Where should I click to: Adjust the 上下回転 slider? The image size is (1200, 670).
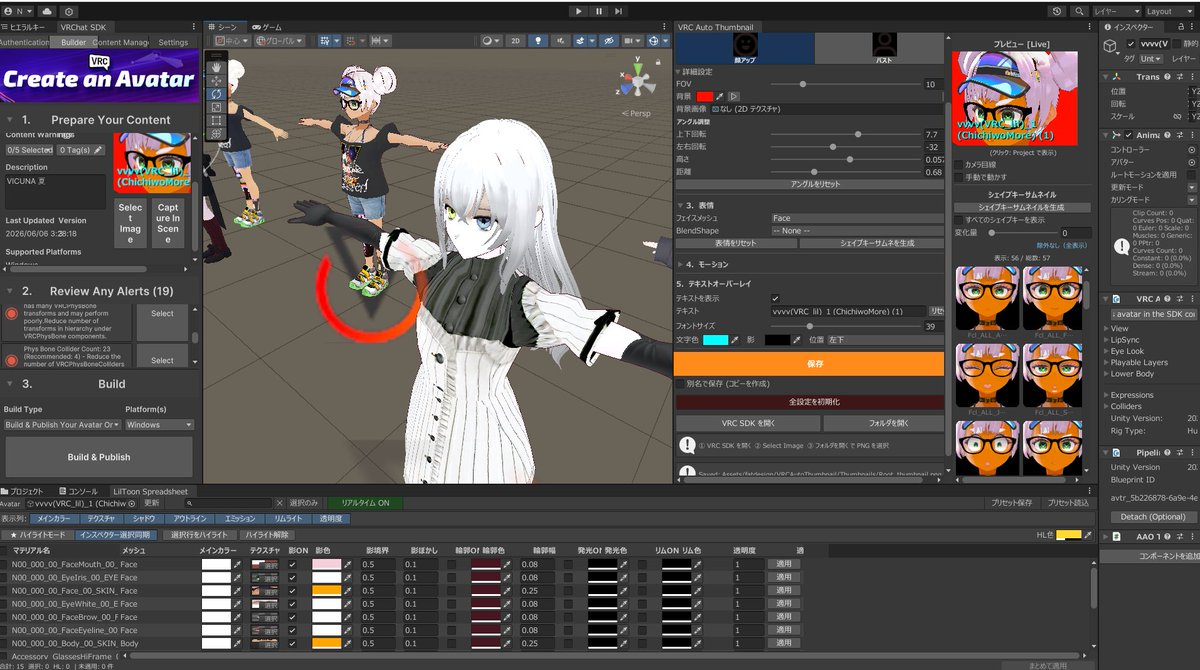click(x=845, y=134)
